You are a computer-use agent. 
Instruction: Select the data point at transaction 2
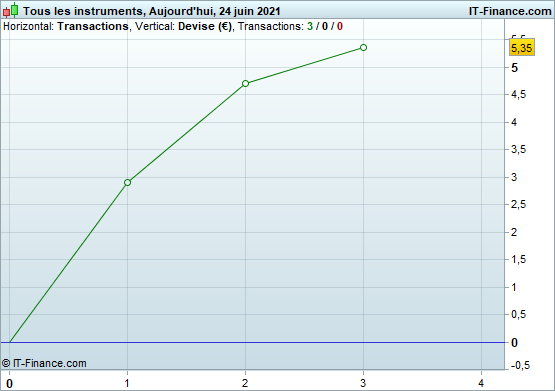[245, 84]
